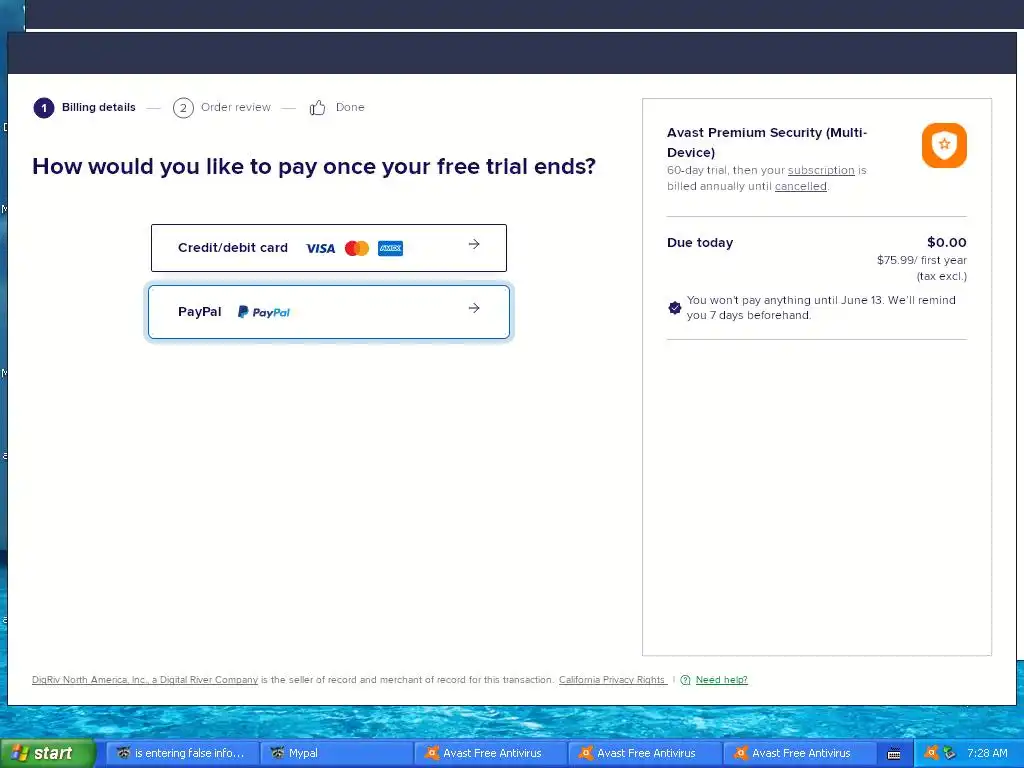Click the PayPal logo icon

tap(264, 312)
